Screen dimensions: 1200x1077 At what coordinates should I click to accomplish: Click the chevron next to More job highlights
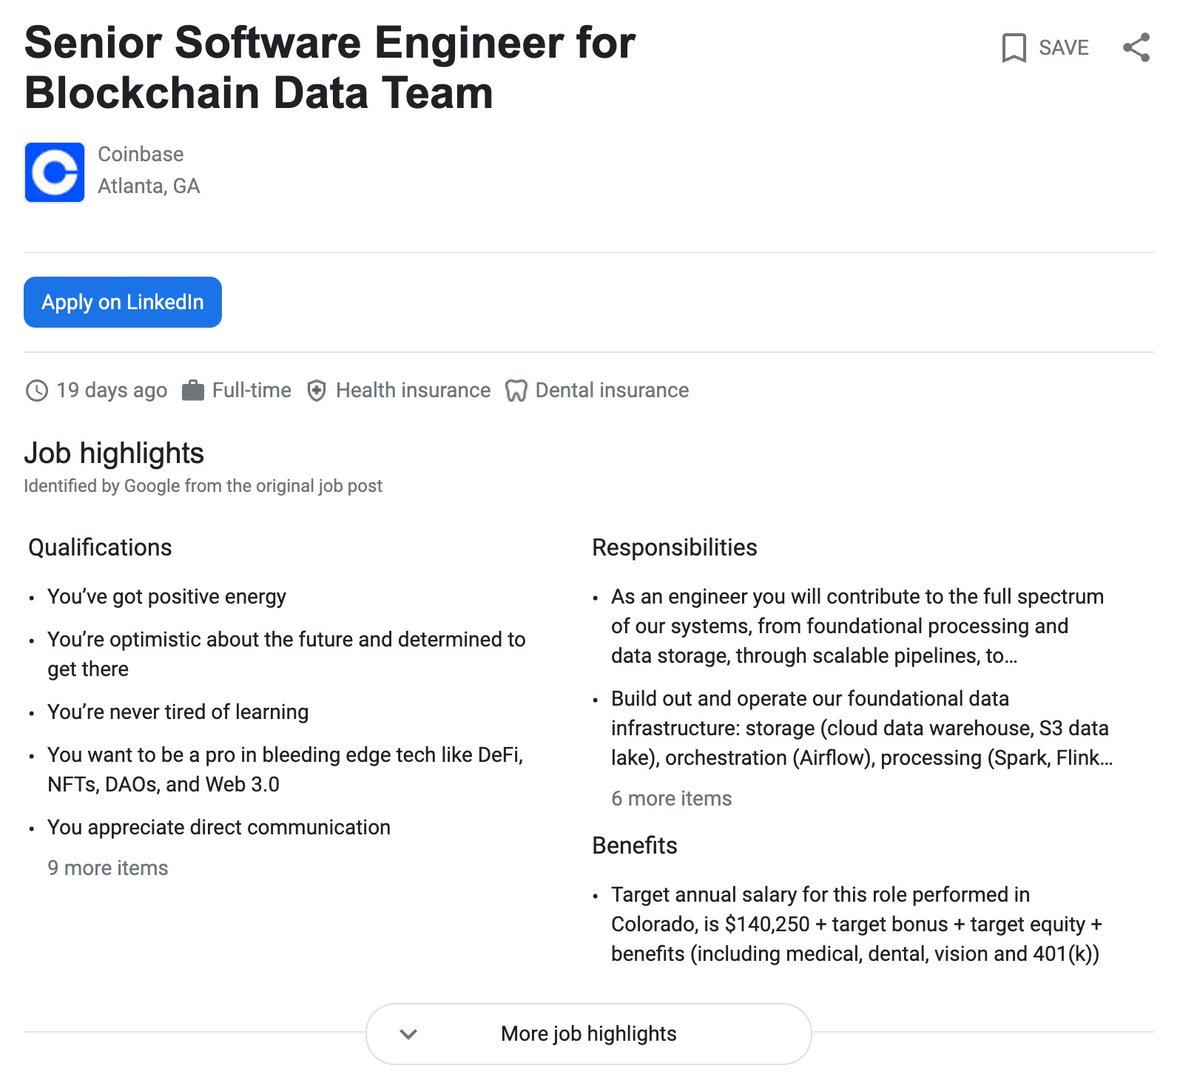[x=408, y=1034]
